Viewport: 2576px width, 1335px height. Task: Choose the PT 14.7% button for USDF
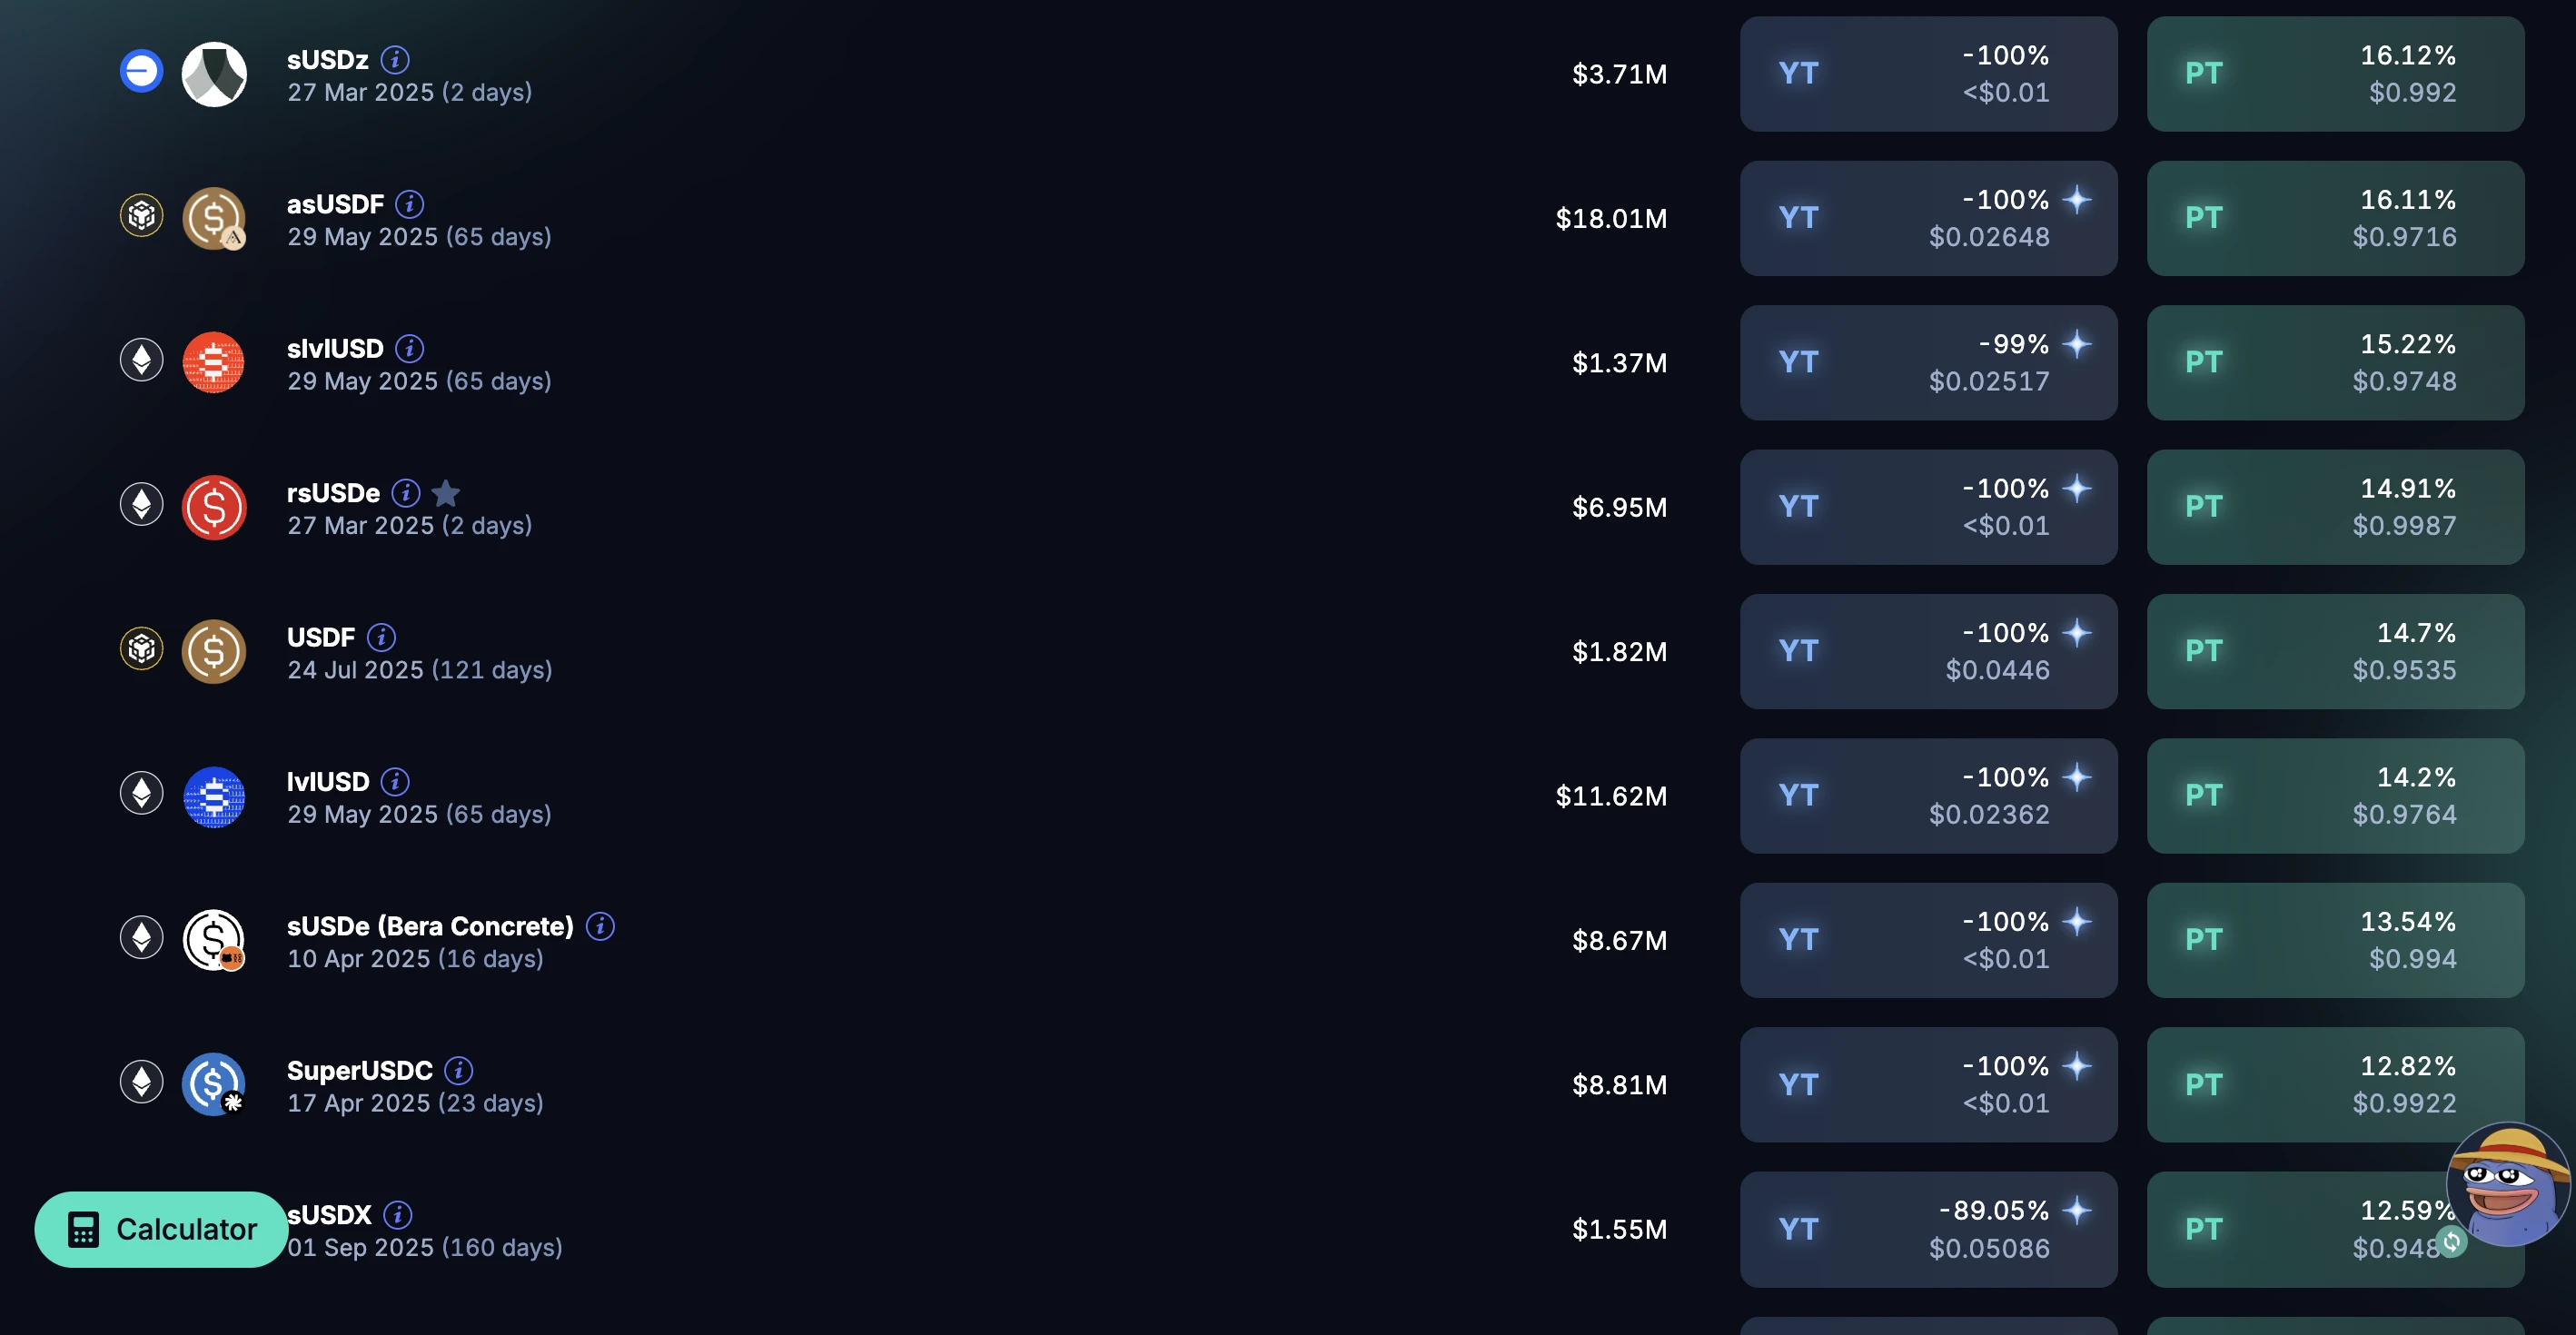pyautogui.click(x=2335, y=651)
